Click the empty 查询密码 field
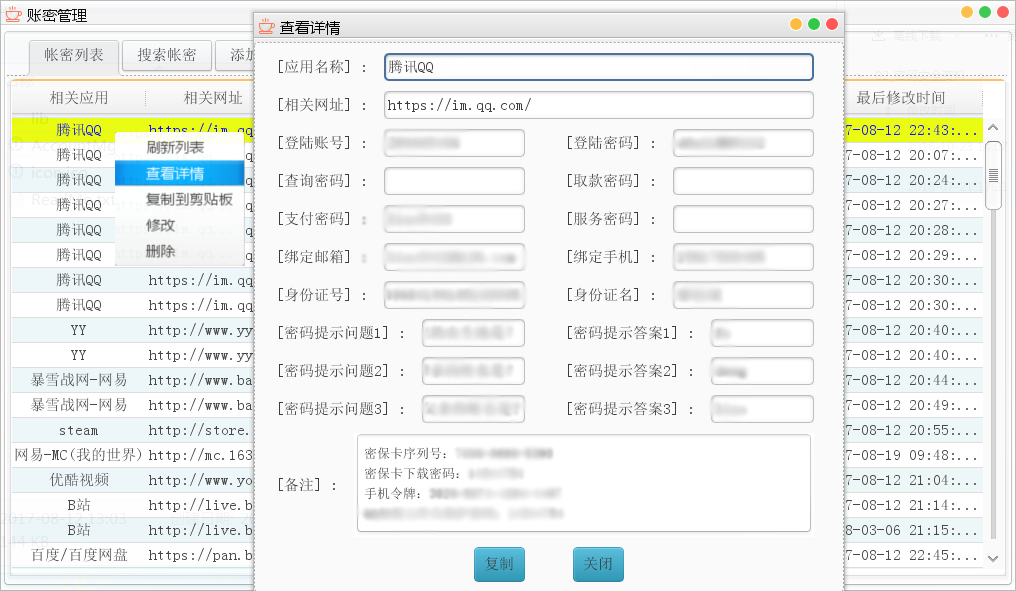The height and width of the screenshot is (591, 1016). (x=454, y=181)
